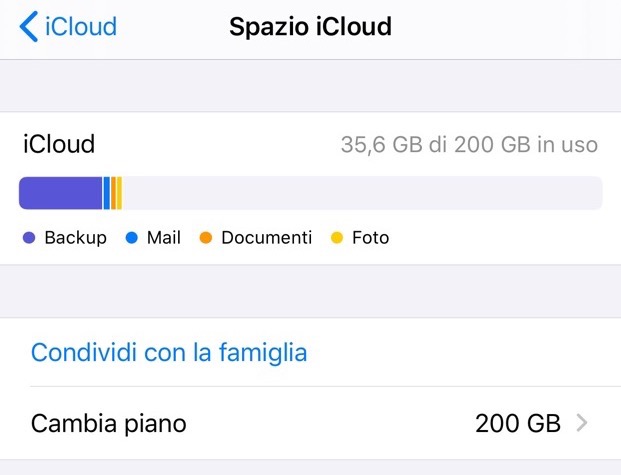Screen dimensions: 621x475
Task: Click the blue Mail legend dot
Action: point(131,238)
